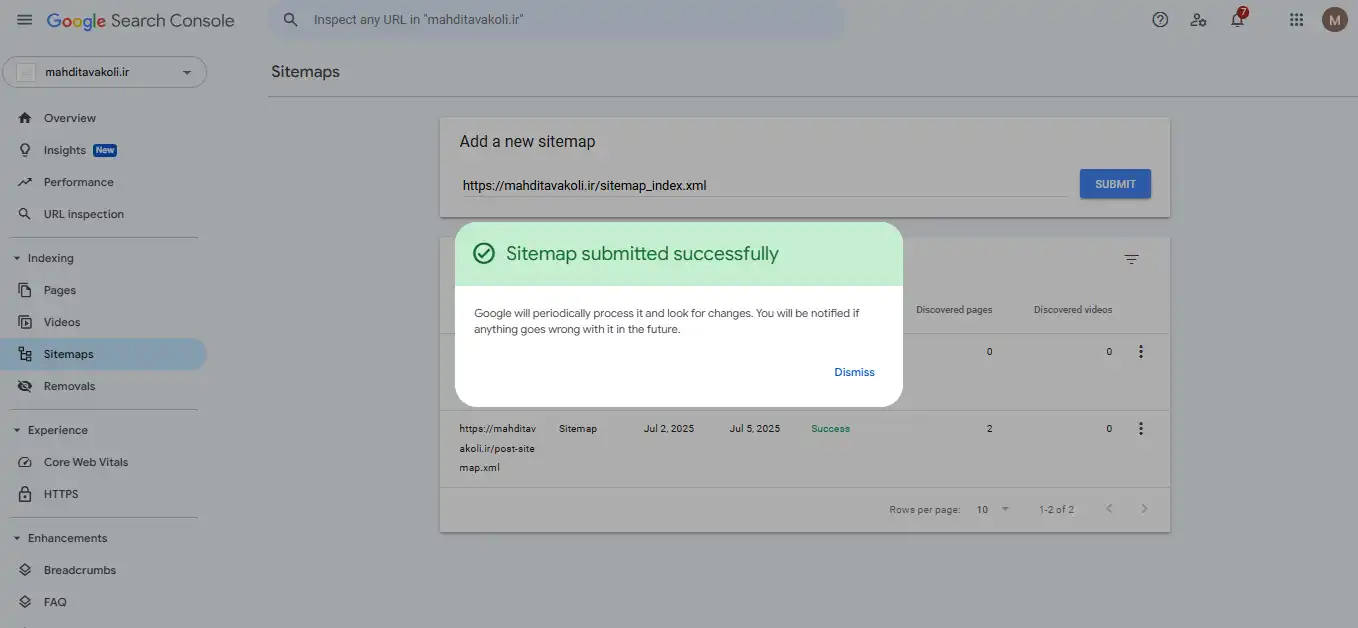Click the Removals icon in sidebar
Screen dimensions: 1358x628
(25, 386)
